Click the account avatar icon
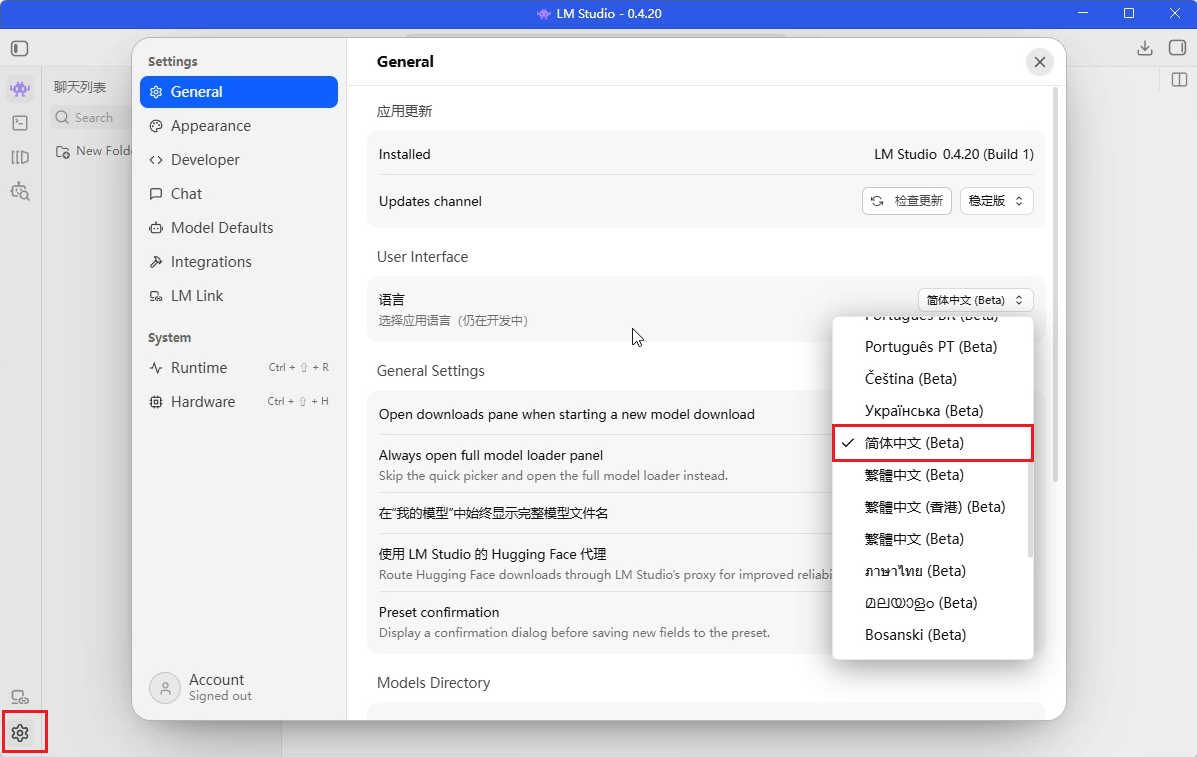The width and height of the screenshot is (1197, 757). (x=165, y=688)
